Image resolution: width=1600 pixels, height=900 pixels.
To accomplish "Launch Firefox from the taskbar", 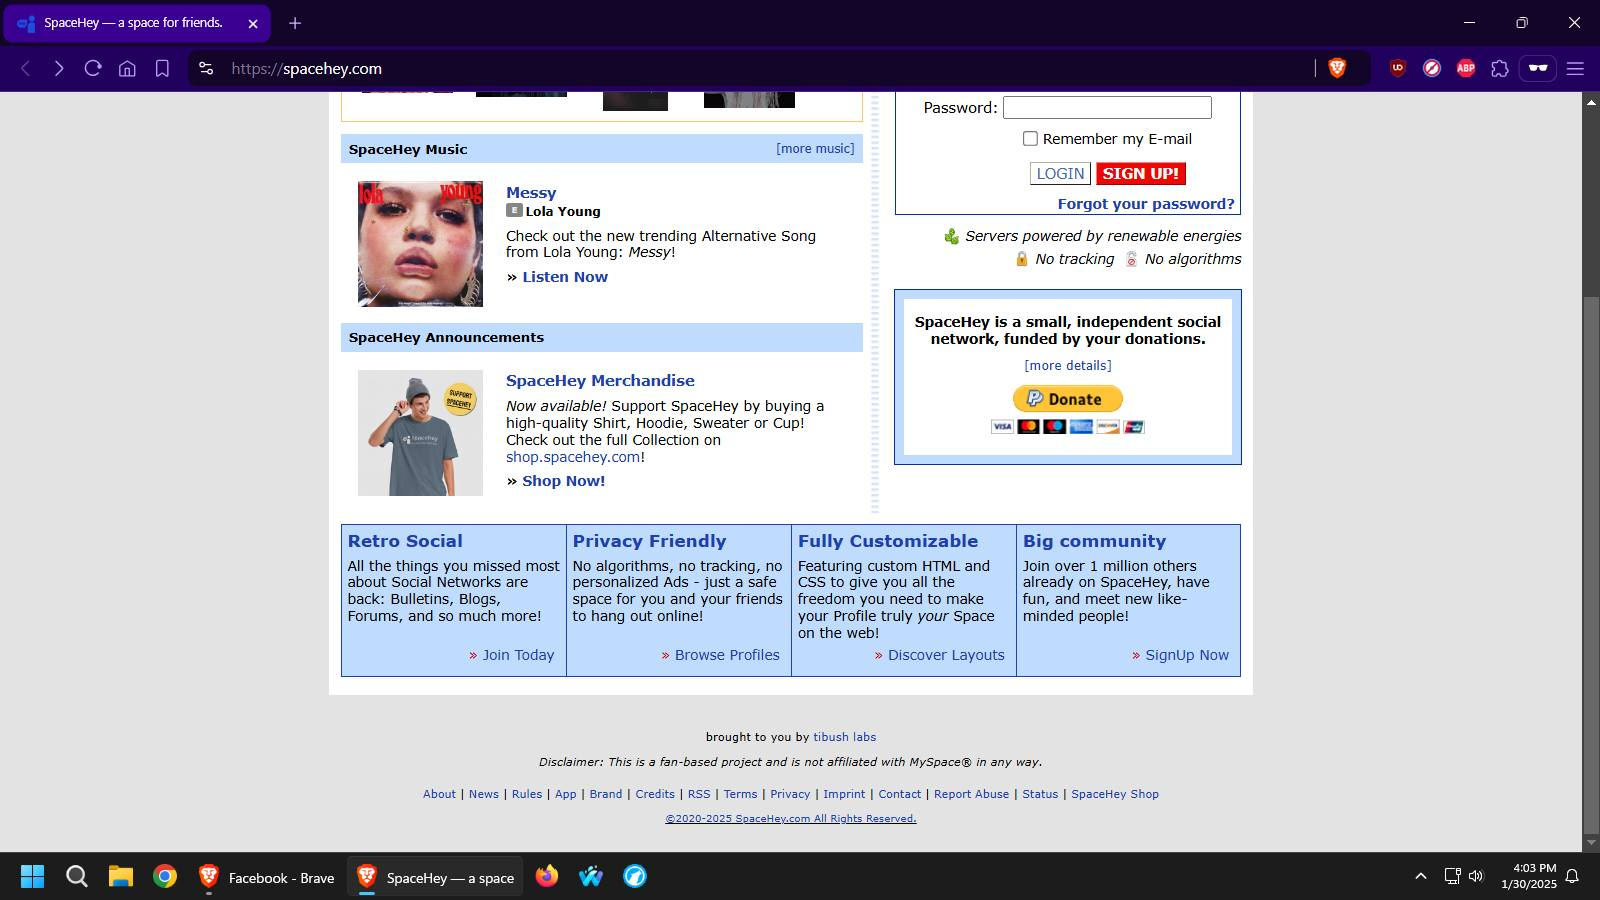I will 547,877.
